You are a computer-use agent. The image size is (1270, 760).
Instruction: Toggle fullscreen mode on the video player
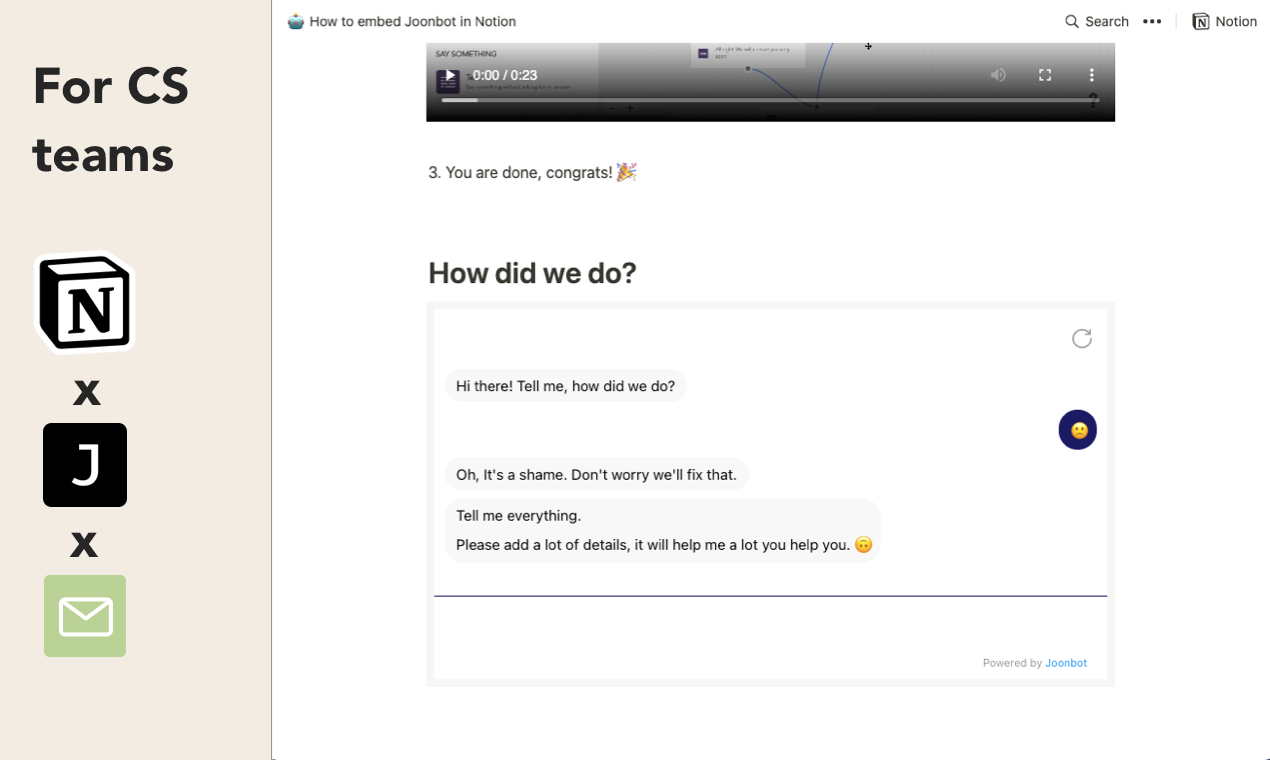[x=1044, y=74]
